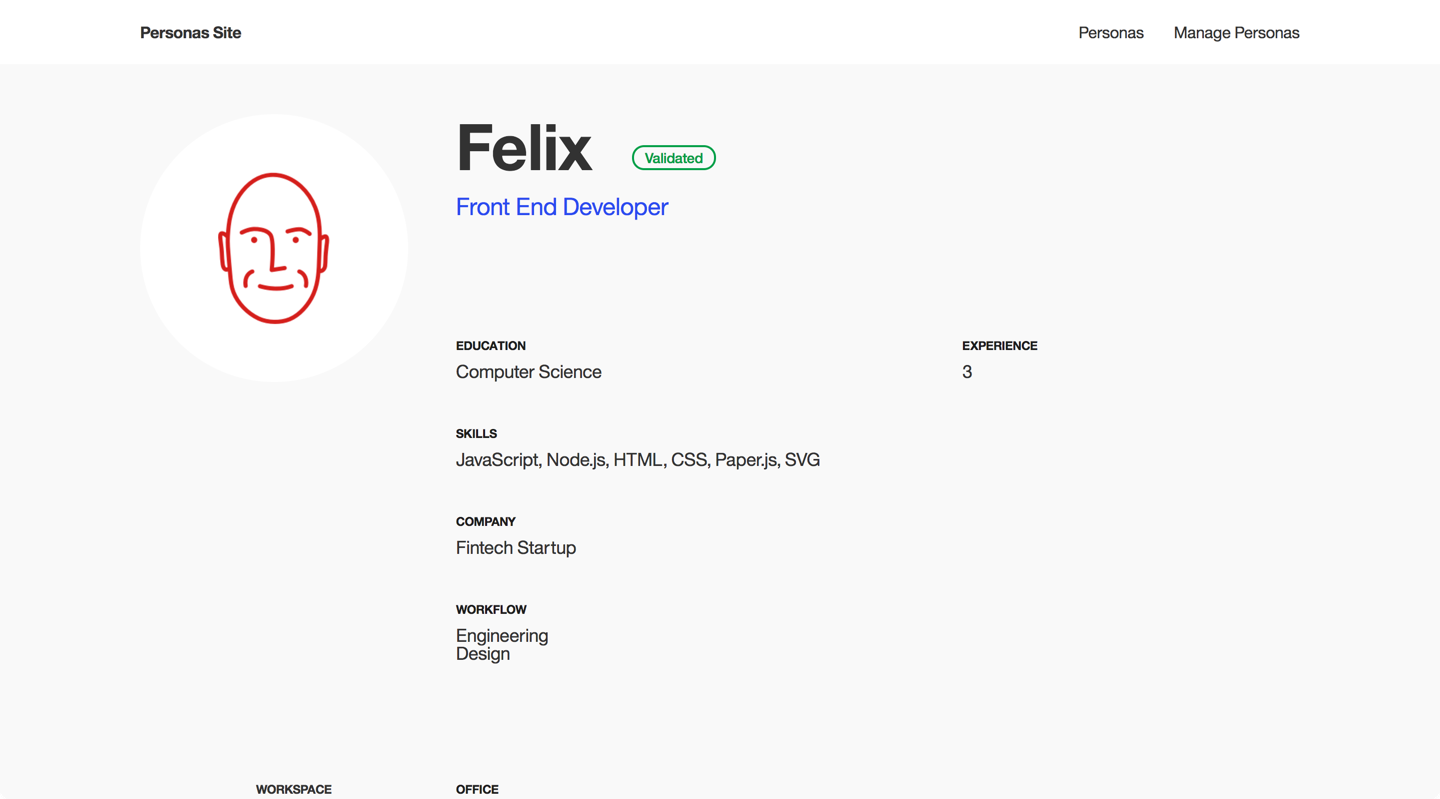Click the Personas Site logo

pos(190,33)
